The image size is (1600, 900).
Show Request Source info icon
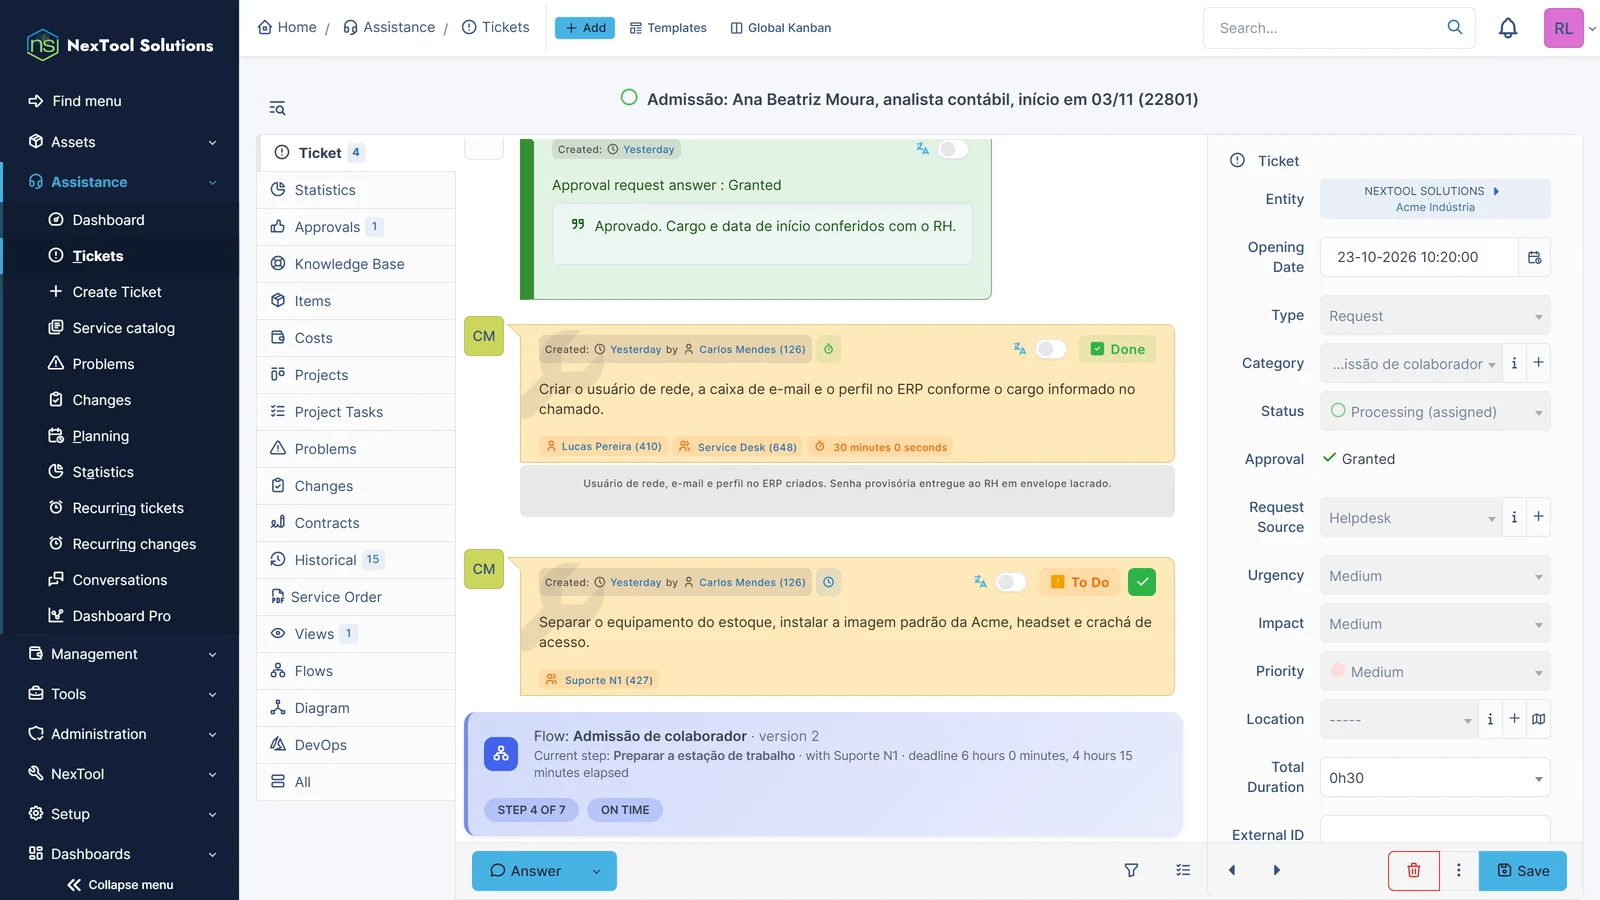point(1514,517)
